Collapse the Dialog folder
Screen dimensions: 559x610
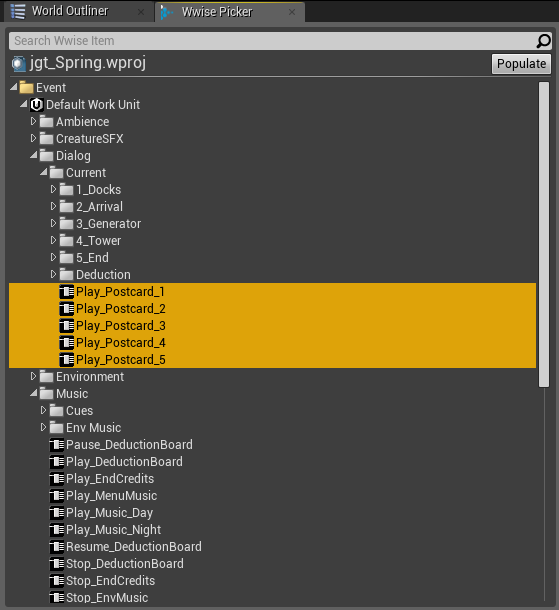(x=34, y=156)
